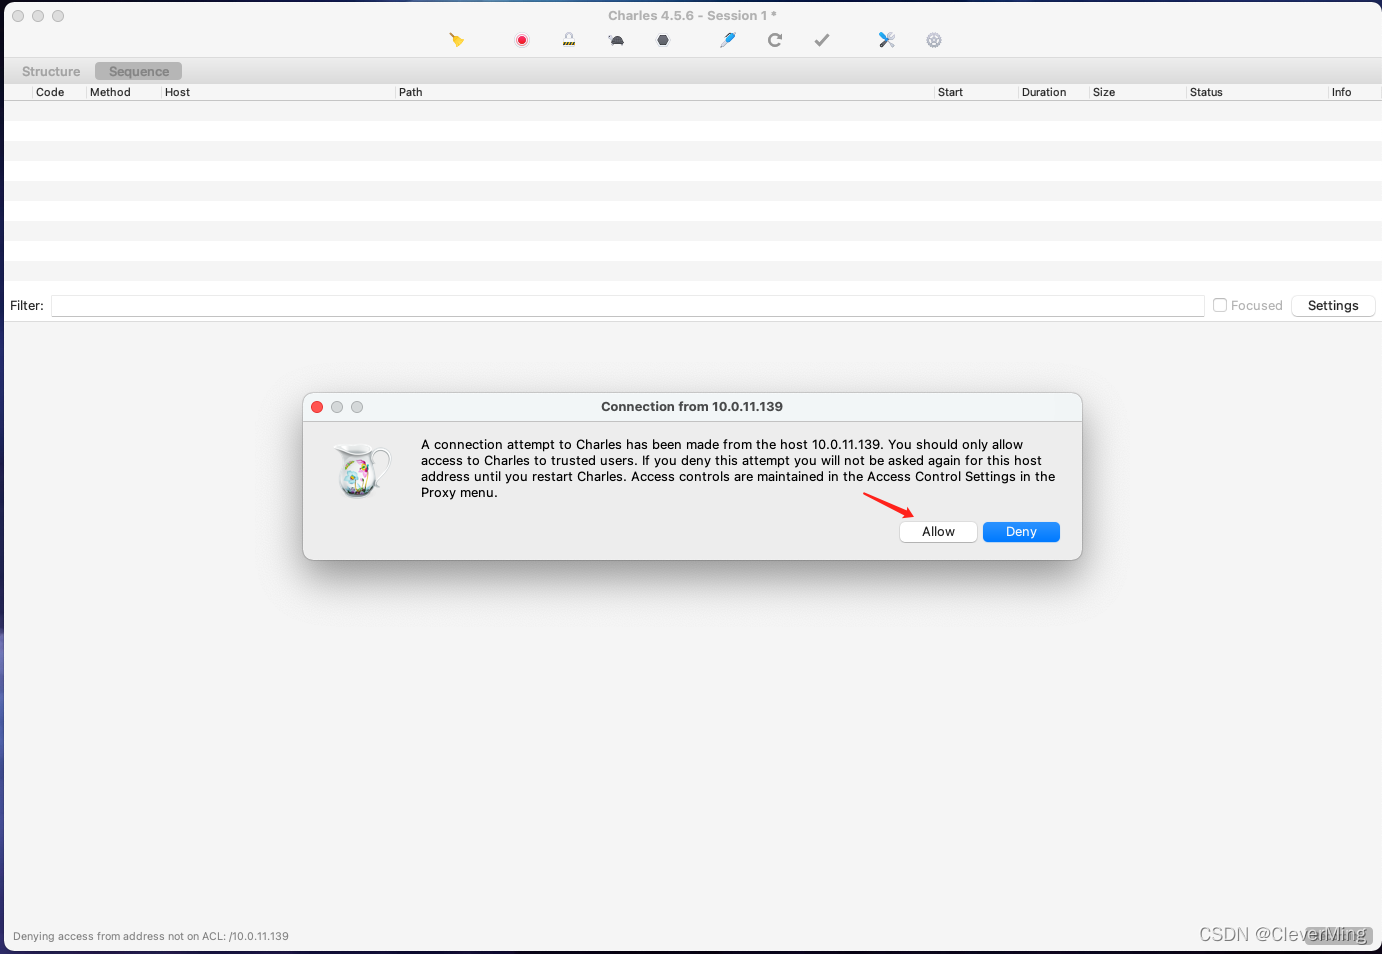
Task: Click the Charles pitcher icon in dialog
Action: coord(361,471)
